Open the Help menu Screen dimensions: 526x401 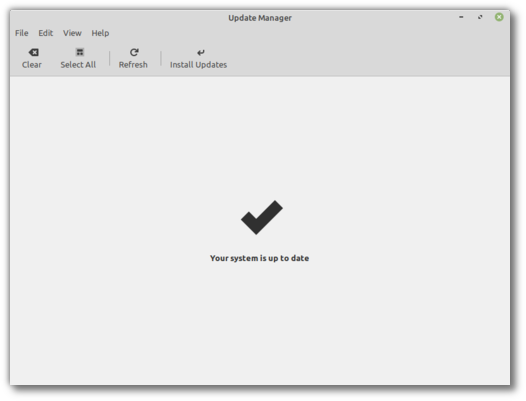[100, 33]
